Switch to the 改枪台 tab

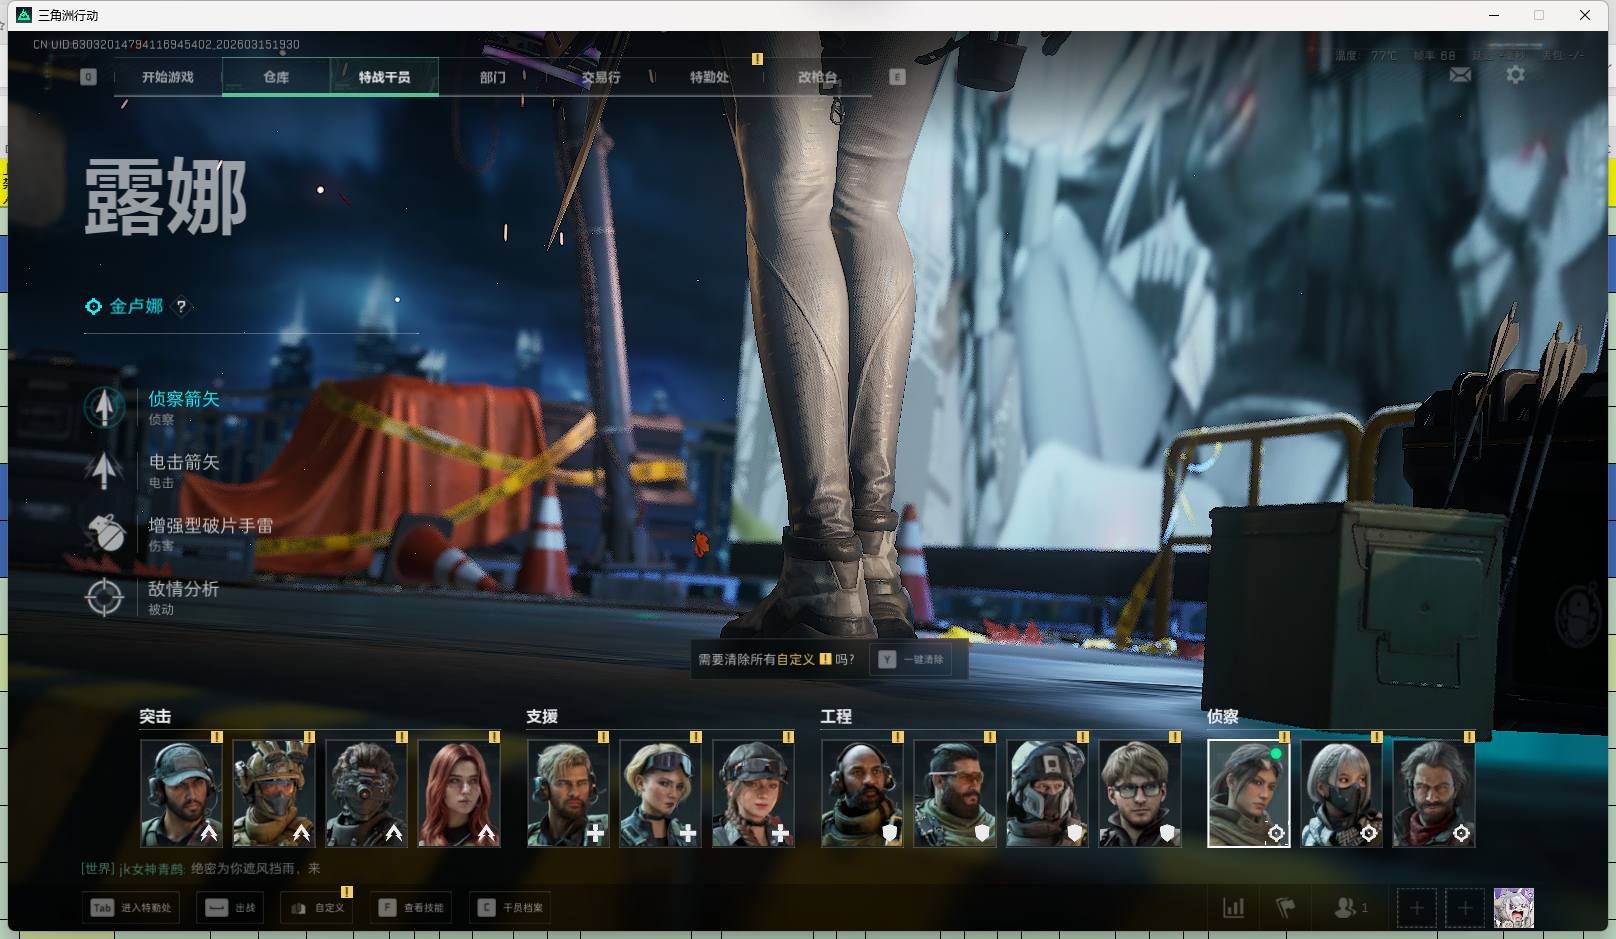click(x=817, y=77)
